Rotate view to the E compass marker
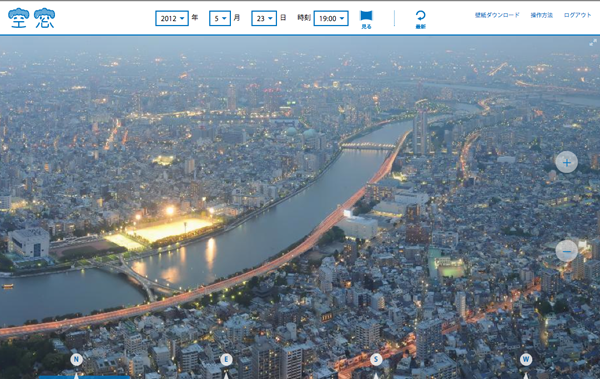This screenshot has height=379, width=600. click(226, 359)
